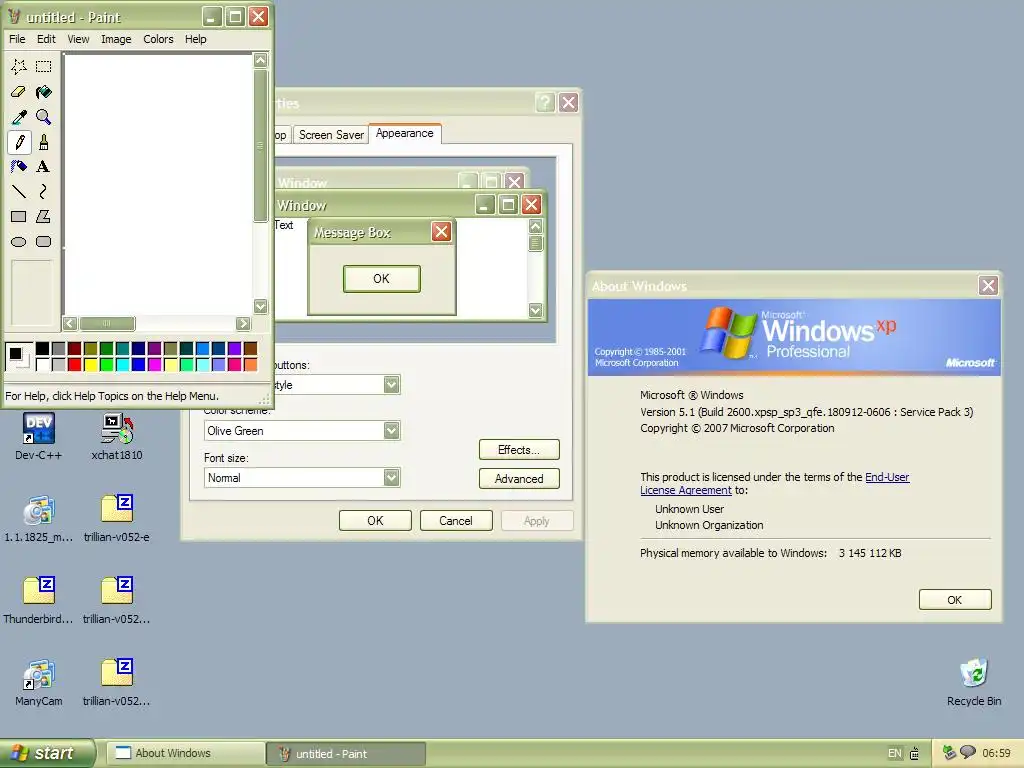Open the End-User License Agreement link
Viewport: 1024px width, 768px height.
pos(775,483)
